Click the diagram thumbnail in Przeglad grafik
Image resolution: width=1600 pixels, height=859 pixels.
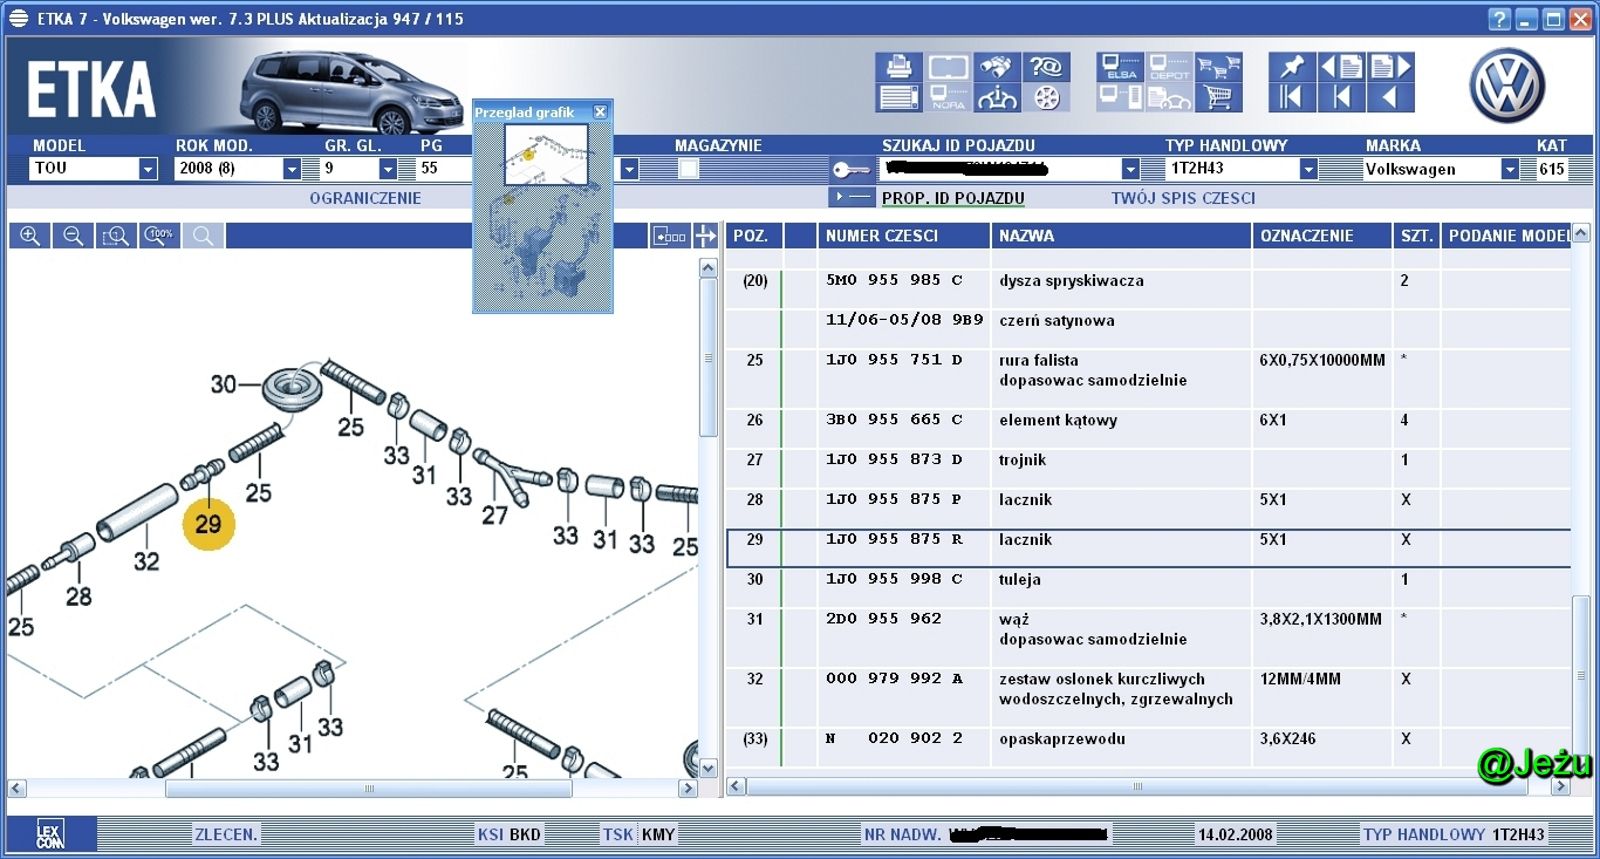coord(546,155)
